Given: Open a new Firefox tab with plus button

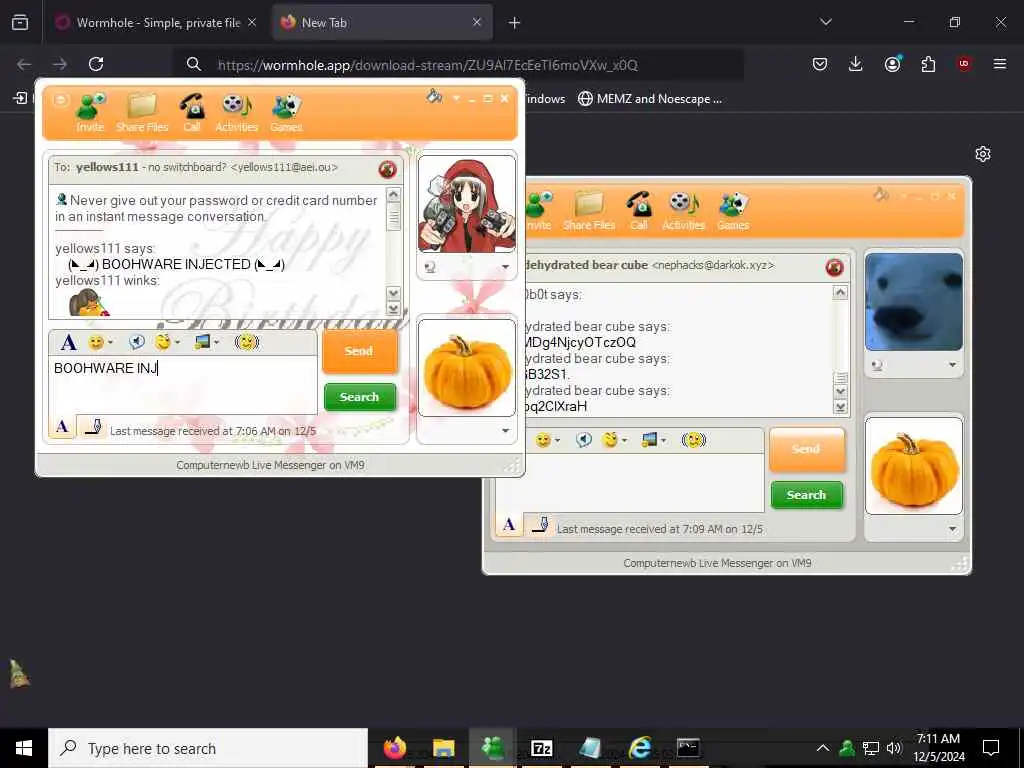Looking at the screenshot, I should [x=514, y=23].
